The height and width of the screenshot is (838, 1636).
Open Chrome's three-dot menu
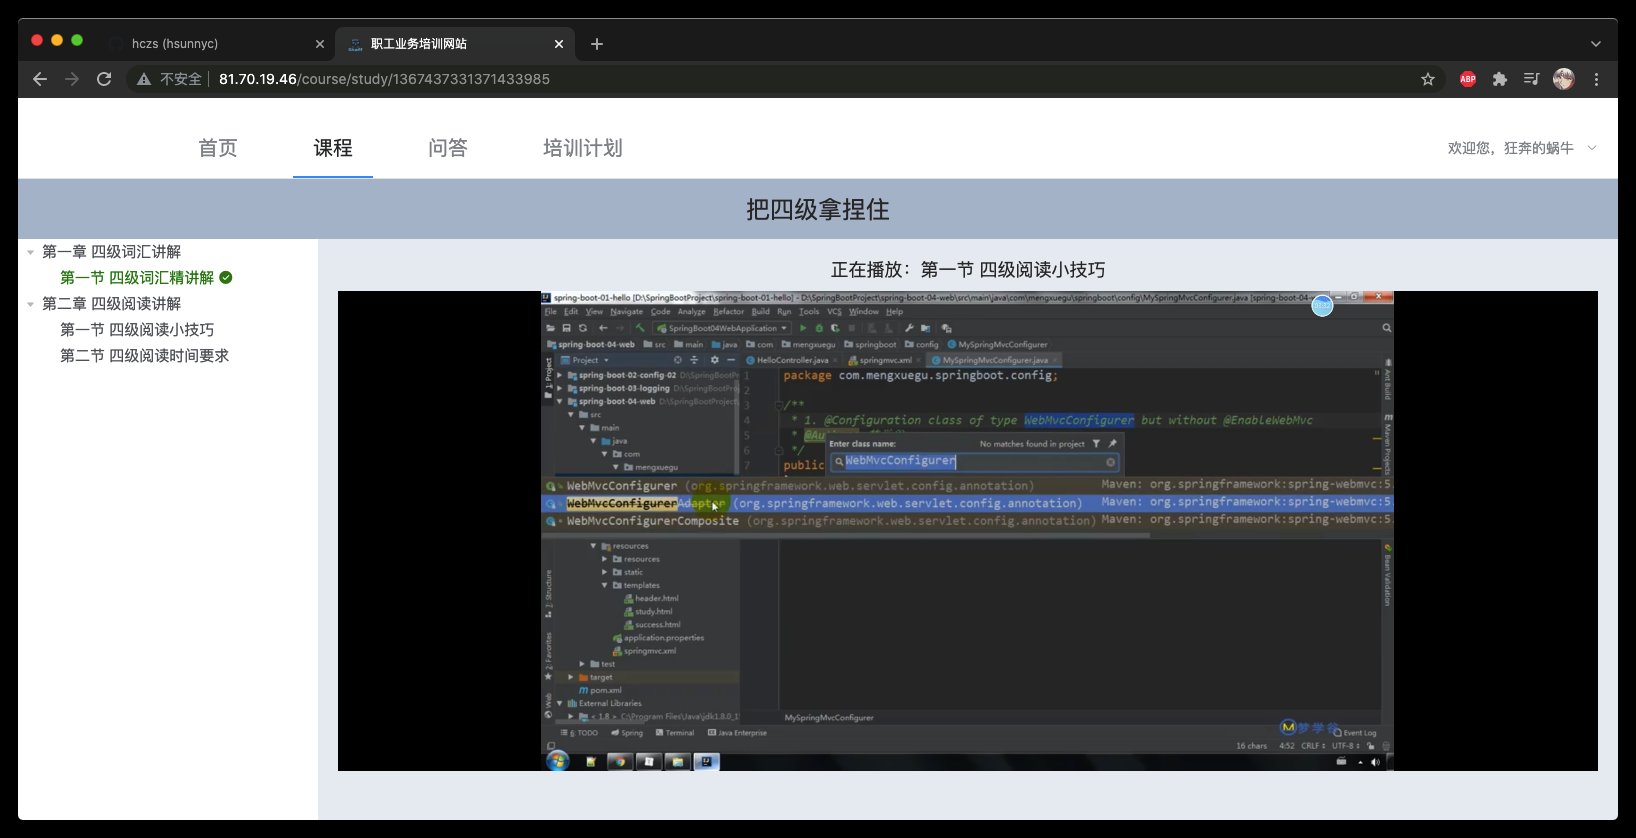click(1596, 79)
